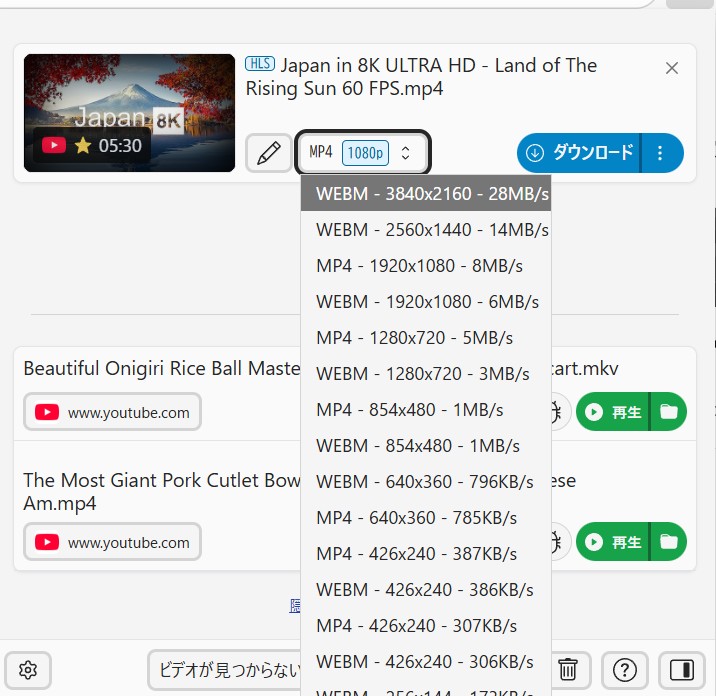Click the HLS badge next to the title
716x696 pixels.
260,63
